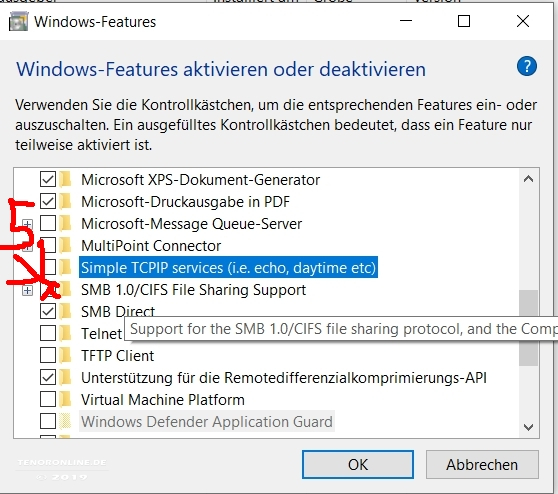Click folder icon beside Telnet Client

65,333
